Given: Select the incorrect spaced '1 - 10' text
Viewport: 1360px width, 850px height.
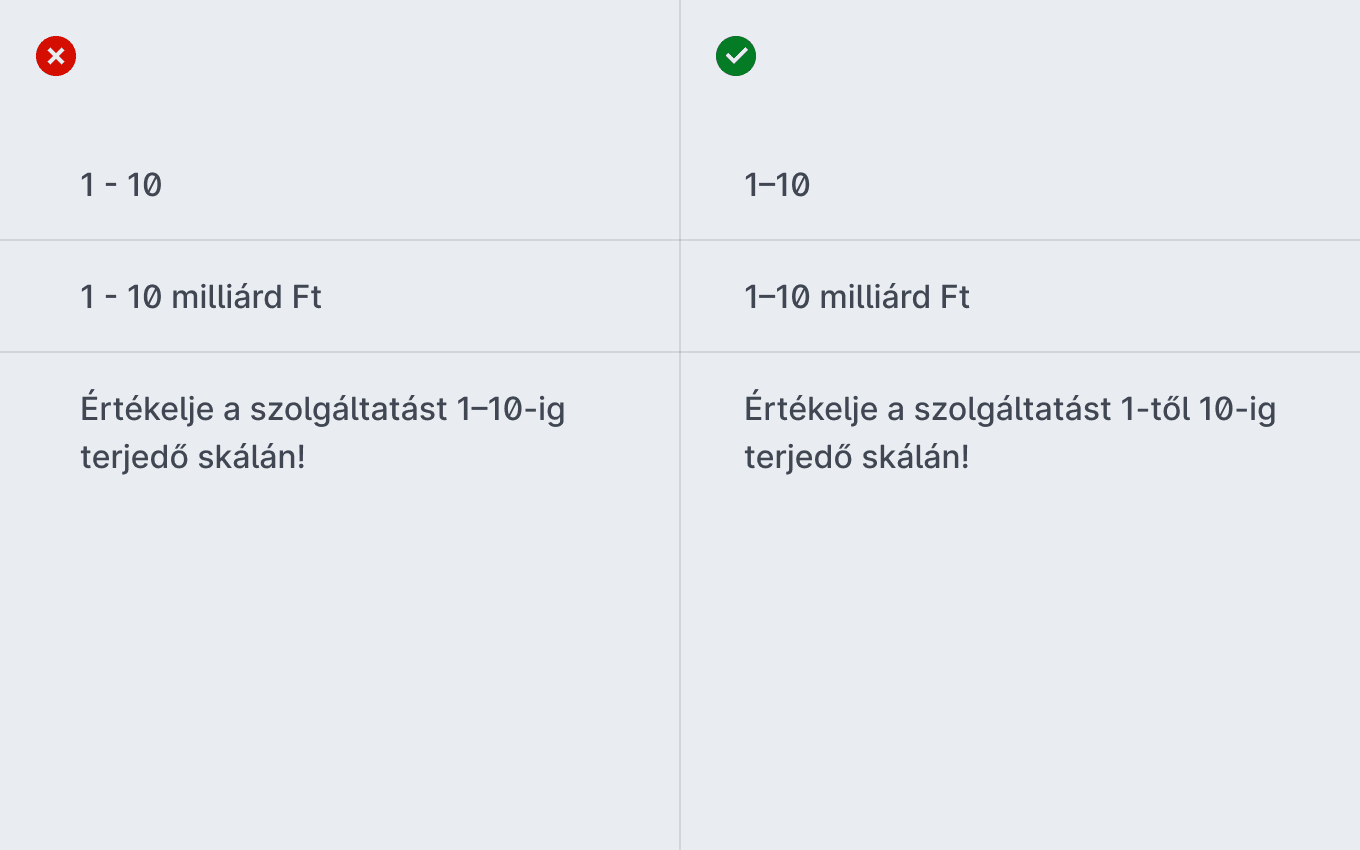Looking at the screenshot, I should coord(121,185).
